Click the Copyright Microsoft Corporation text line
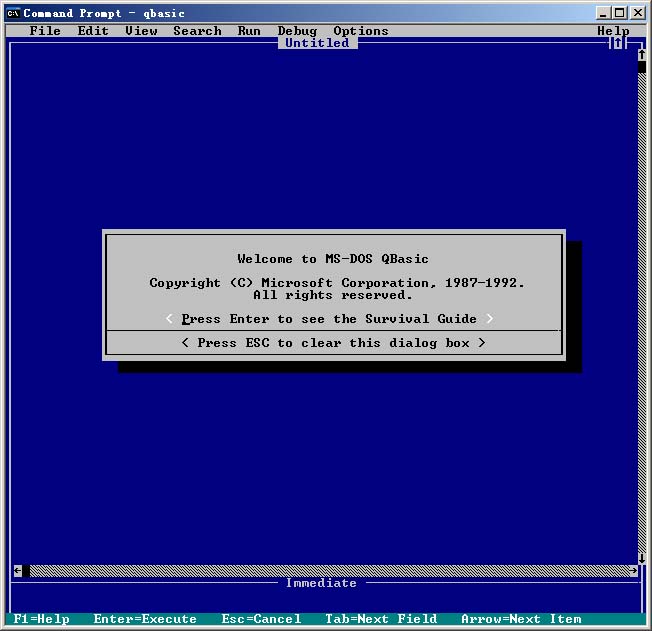 [x=337, y=283]
